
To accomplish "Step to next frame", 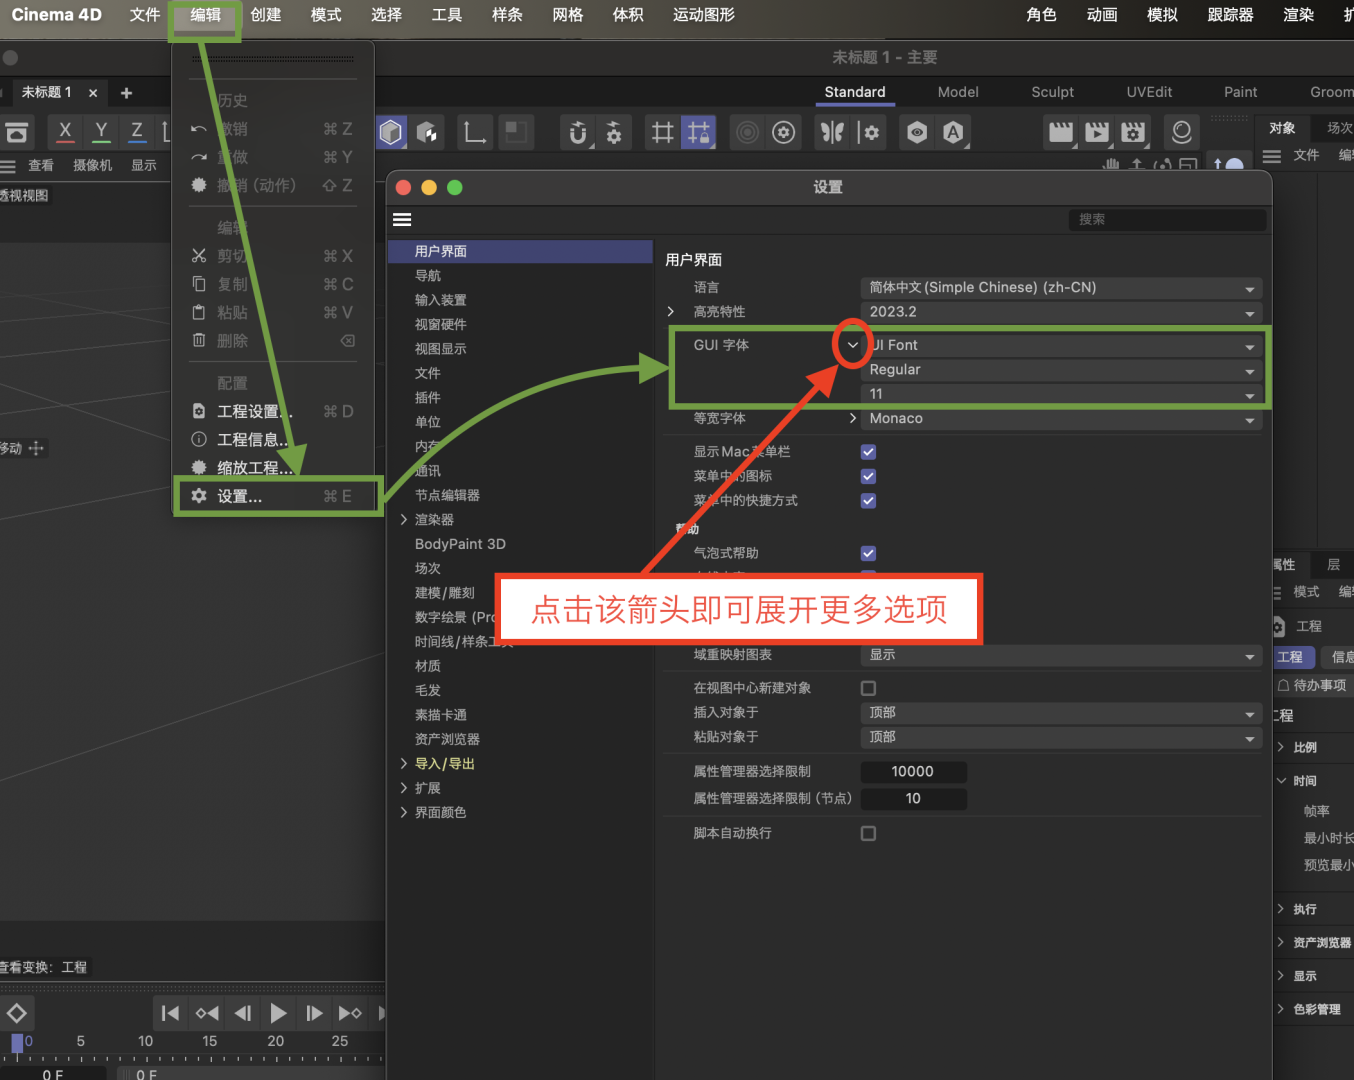I will (x=314, y=1013).
